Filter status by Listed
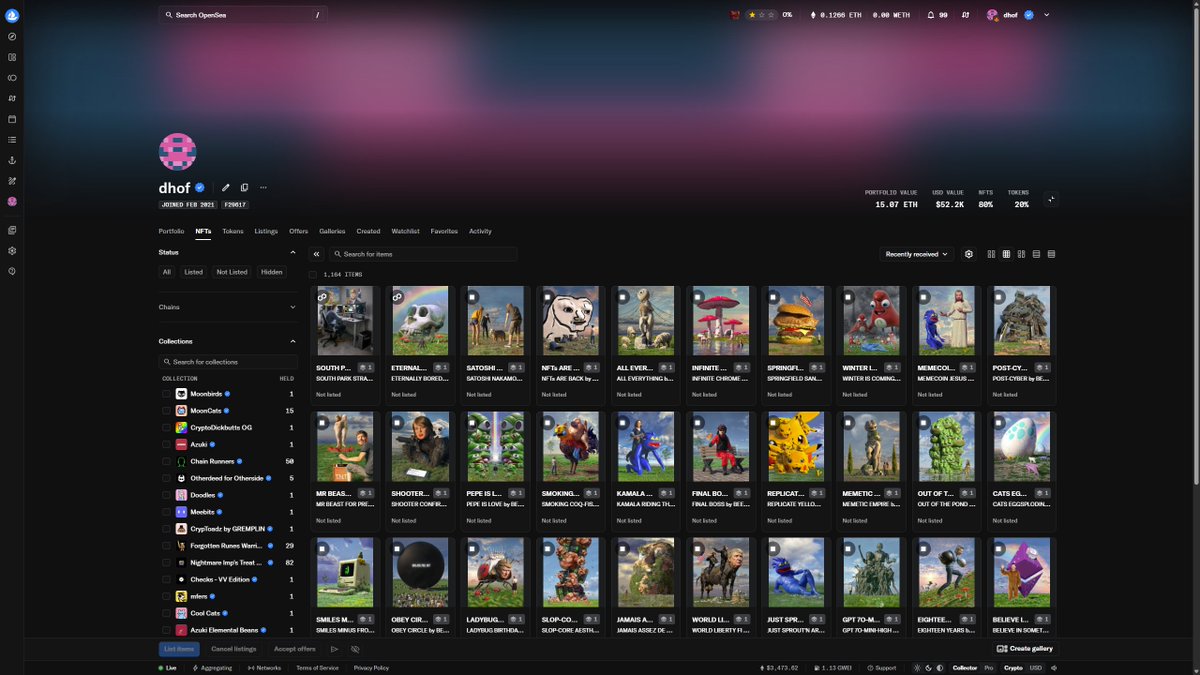This screenshot has width=1200, height=675. tap(193, 272)
